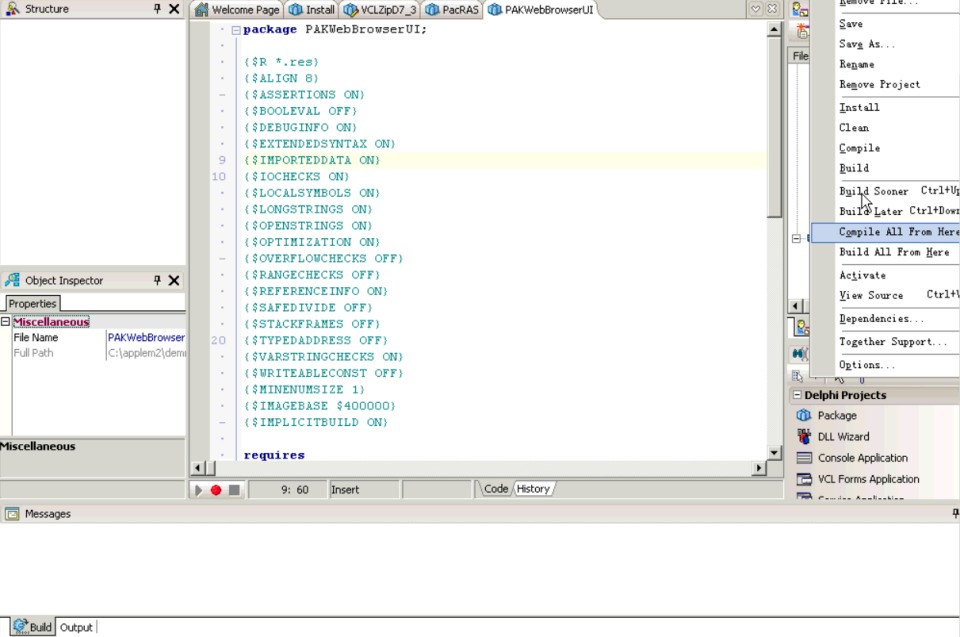Click the editor horizontal scrollbar right arrow
This screenshot has width=960, height=637.
759,468
